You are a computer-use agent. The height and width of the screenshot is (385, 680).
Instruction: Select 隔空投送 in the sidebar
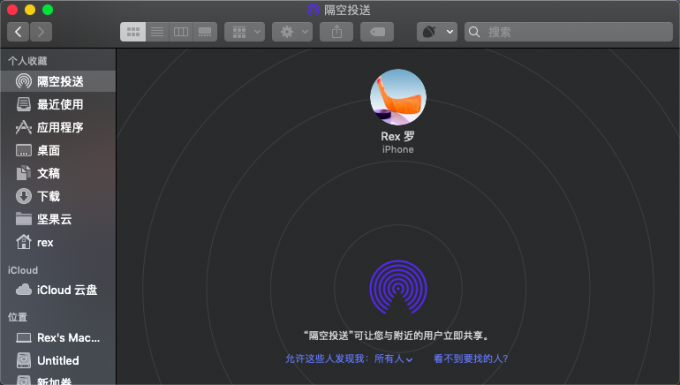[x=58, y=81]
